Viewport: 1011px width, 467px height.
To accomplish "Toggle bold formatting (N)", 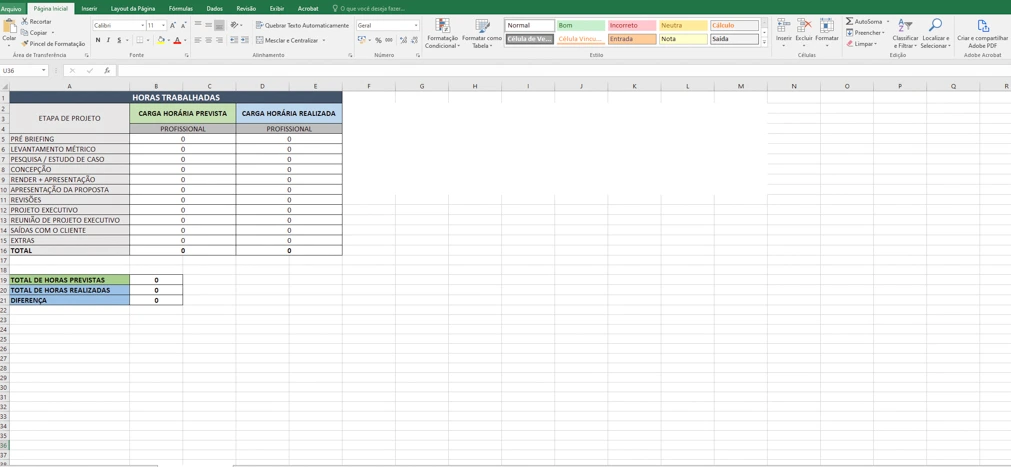I will pos(98,41).
